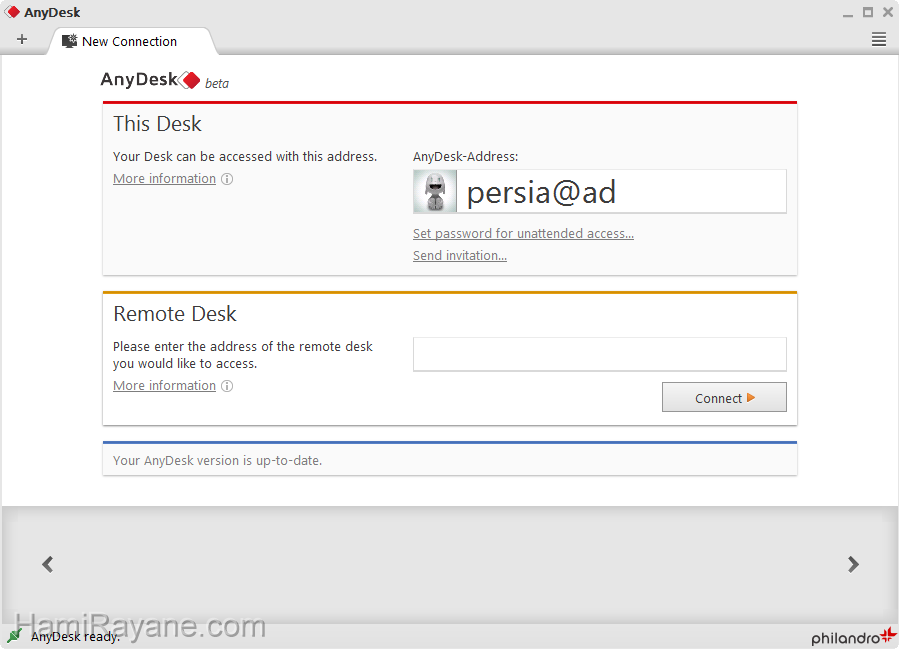Open a new tab with plus icon
The width and height of the screenshot is (899, 649).
point(22,40)
